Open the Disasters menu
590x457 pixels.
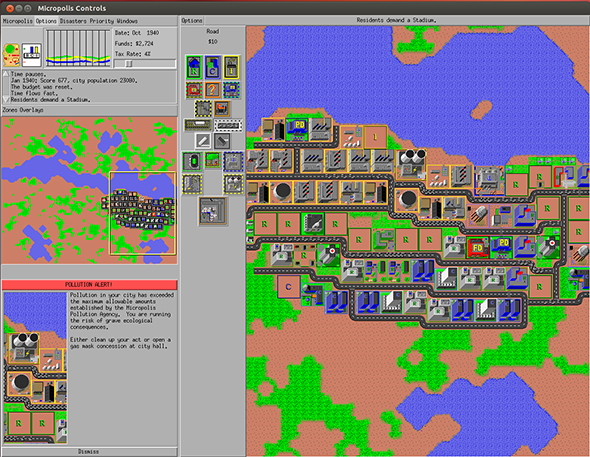tap(73, 21)
